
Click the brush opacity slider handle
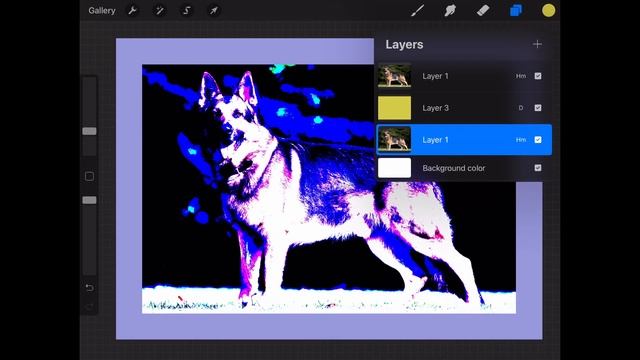[x=89, y=200]
